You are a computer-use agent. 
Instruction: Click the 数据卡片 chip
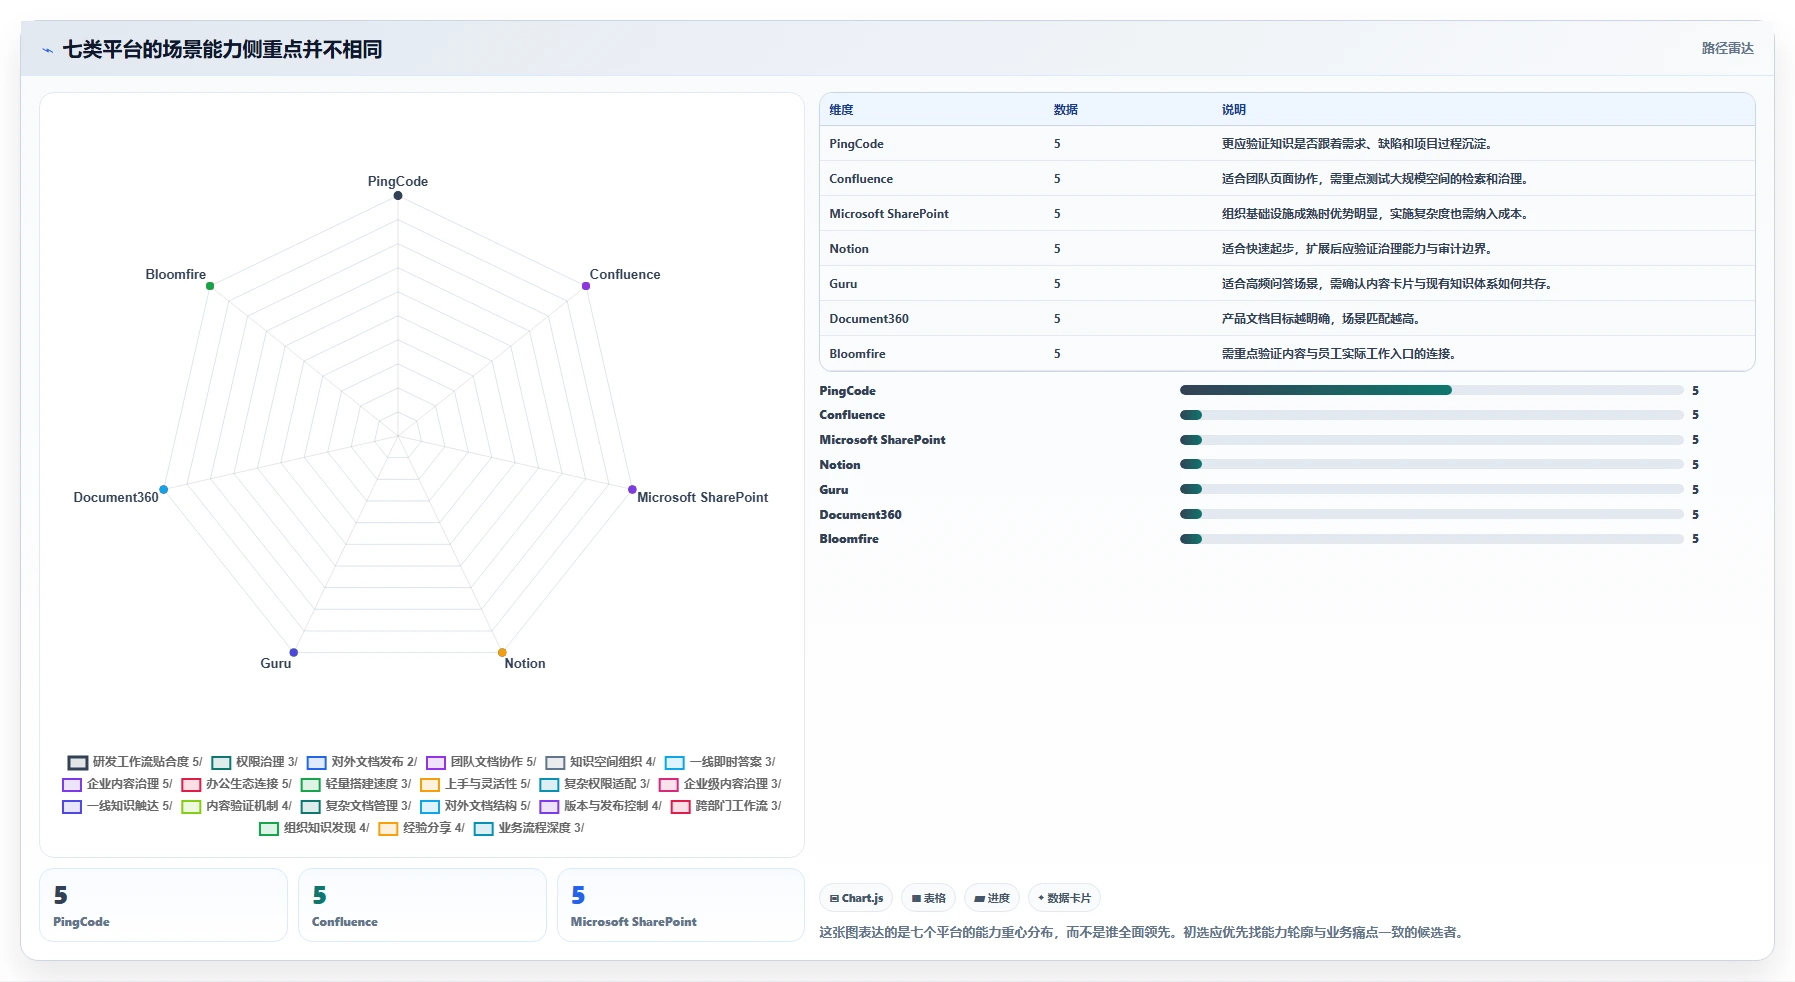1064,898
